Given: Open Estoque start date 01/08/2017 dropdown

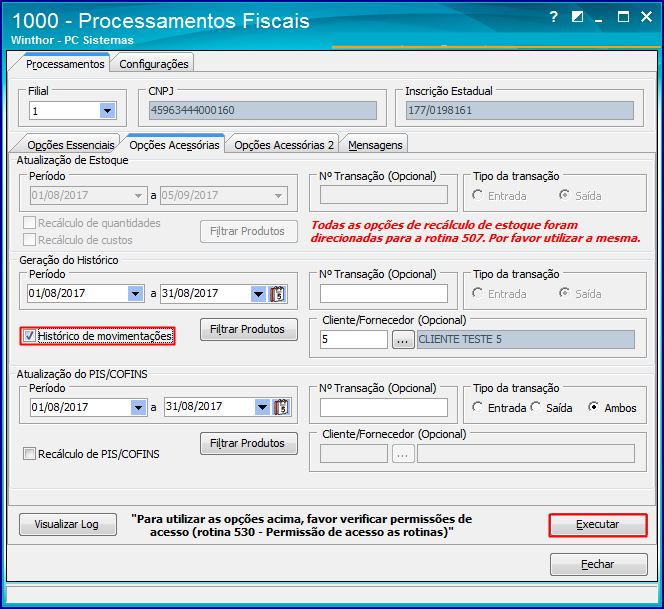Looking at the screenshot, I should click(138, 196).
